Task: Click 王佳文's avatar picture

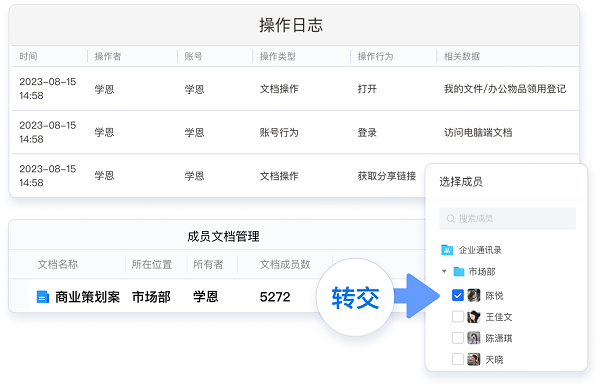Action: coord(474,316)
